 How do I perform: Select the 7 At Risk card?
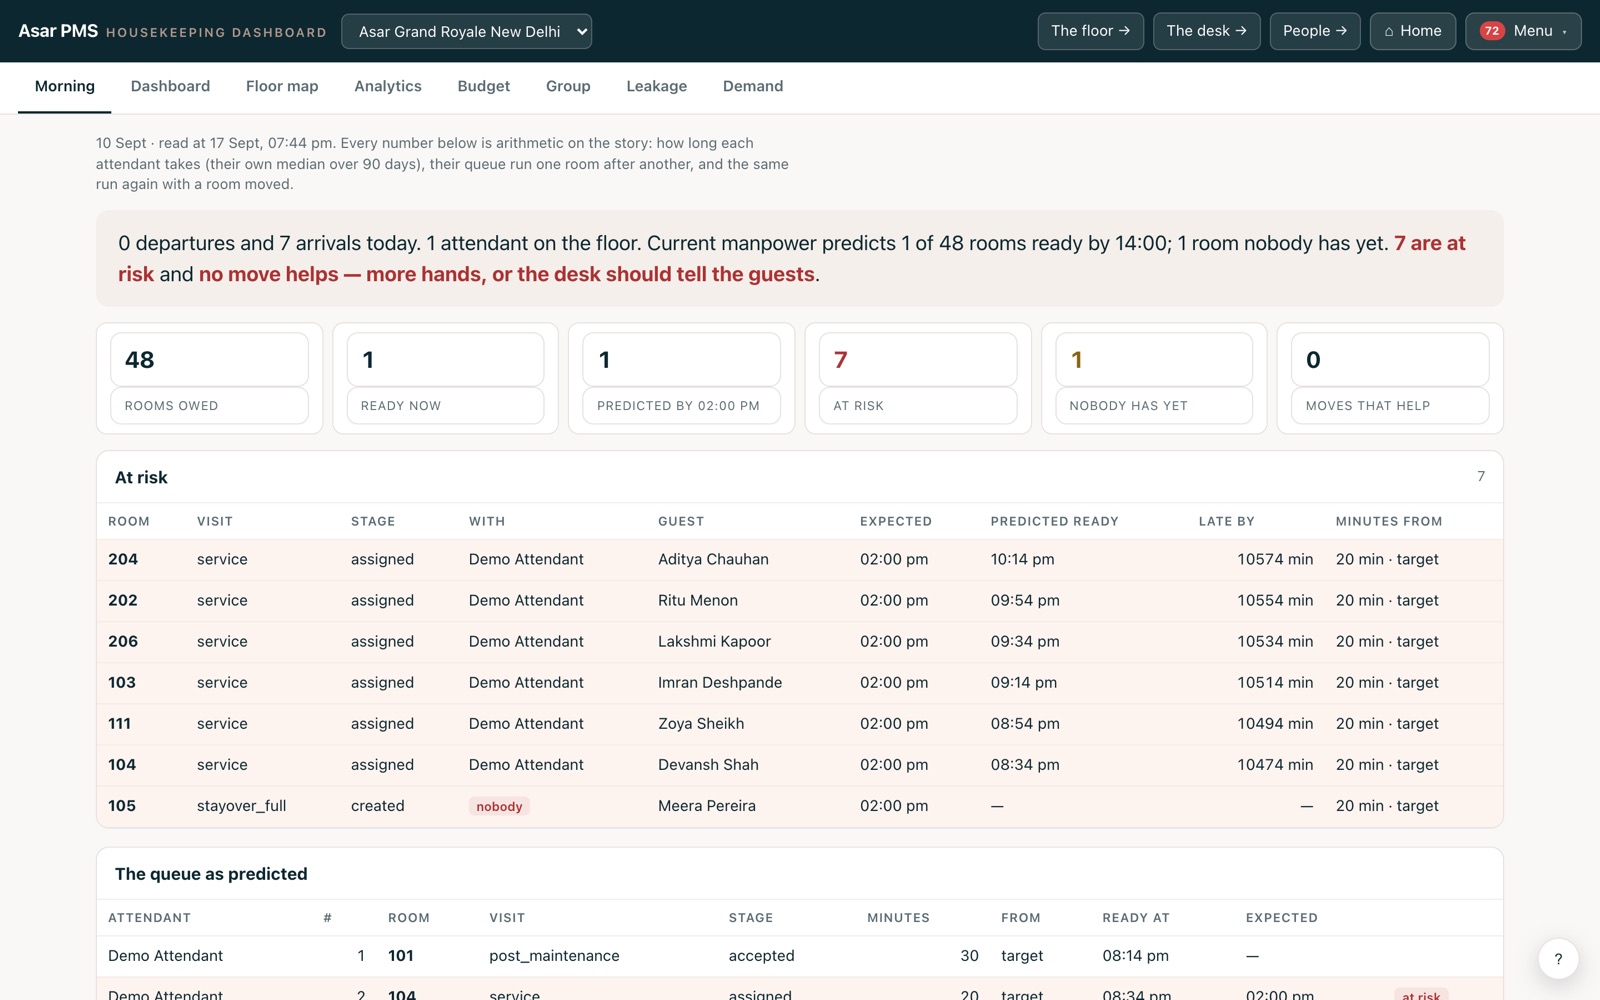click(x=918, y=378)
